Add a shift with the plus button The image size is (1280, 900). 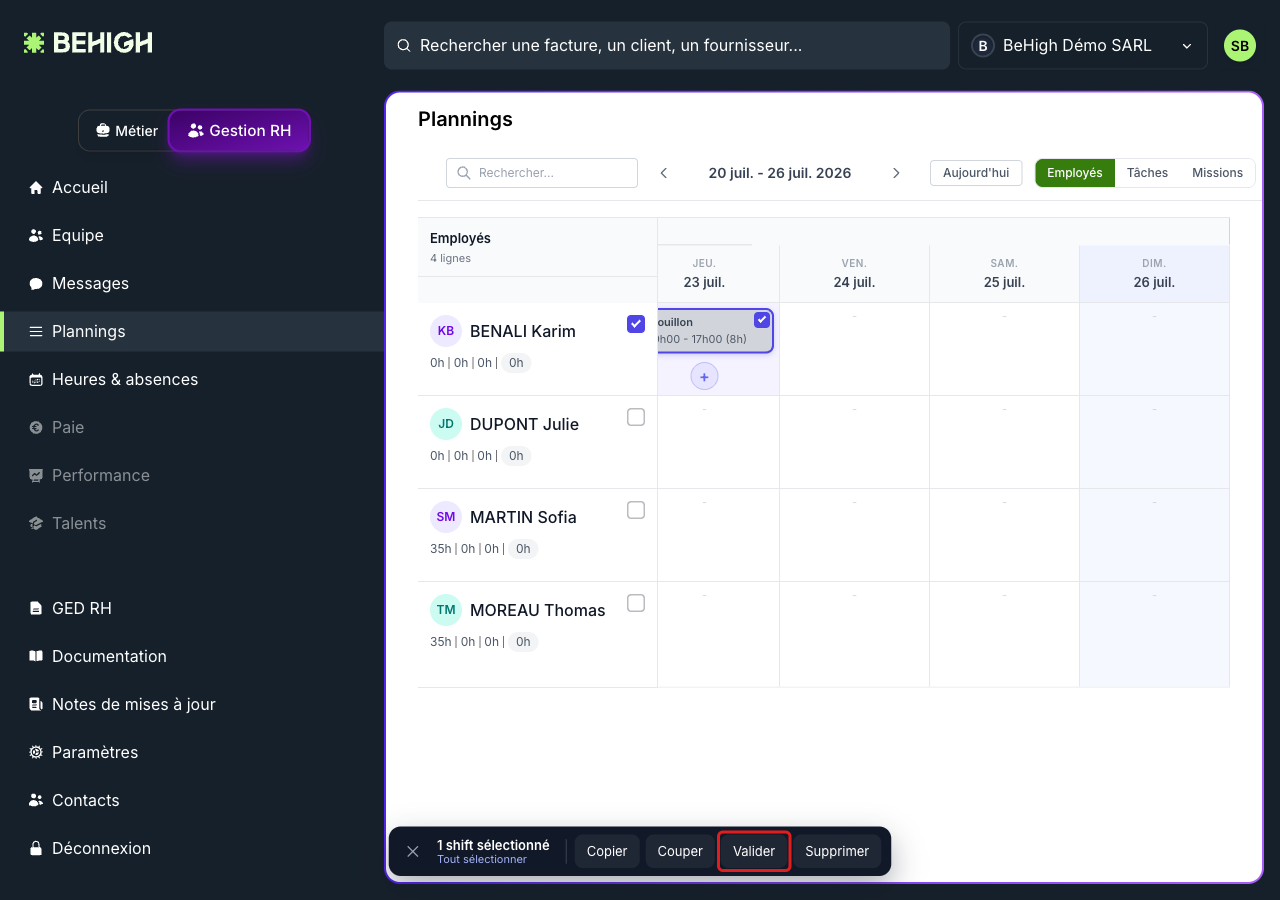point(704,377)
